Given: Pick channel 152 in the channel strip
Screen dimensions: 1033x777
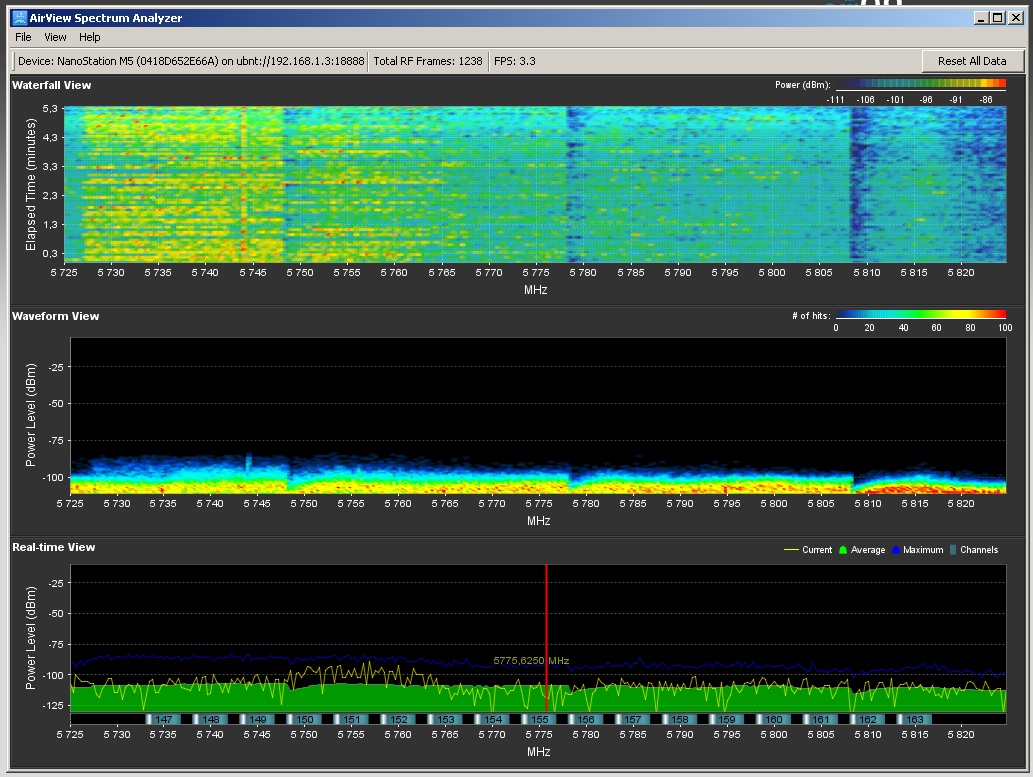Looking at the screenshot, I should tap(399, 720).
